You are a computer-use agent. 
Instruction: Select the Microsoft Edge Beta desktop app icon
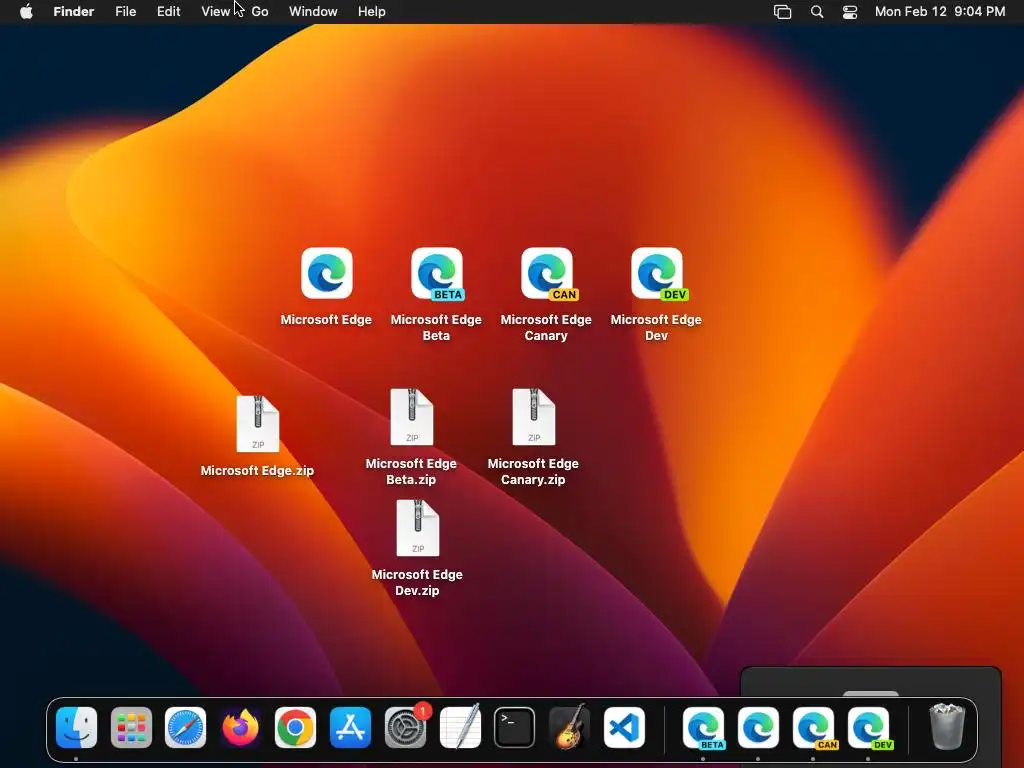437,273
